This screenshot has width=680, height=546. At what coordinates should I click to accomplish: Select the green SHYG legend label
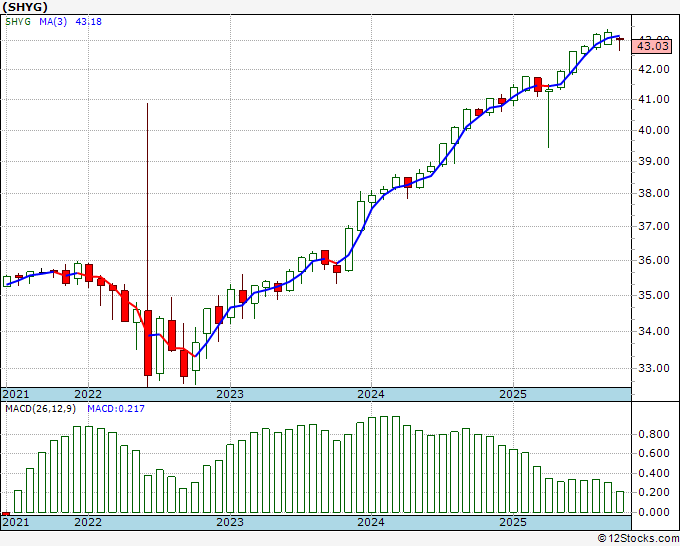(x=18, y=22)
